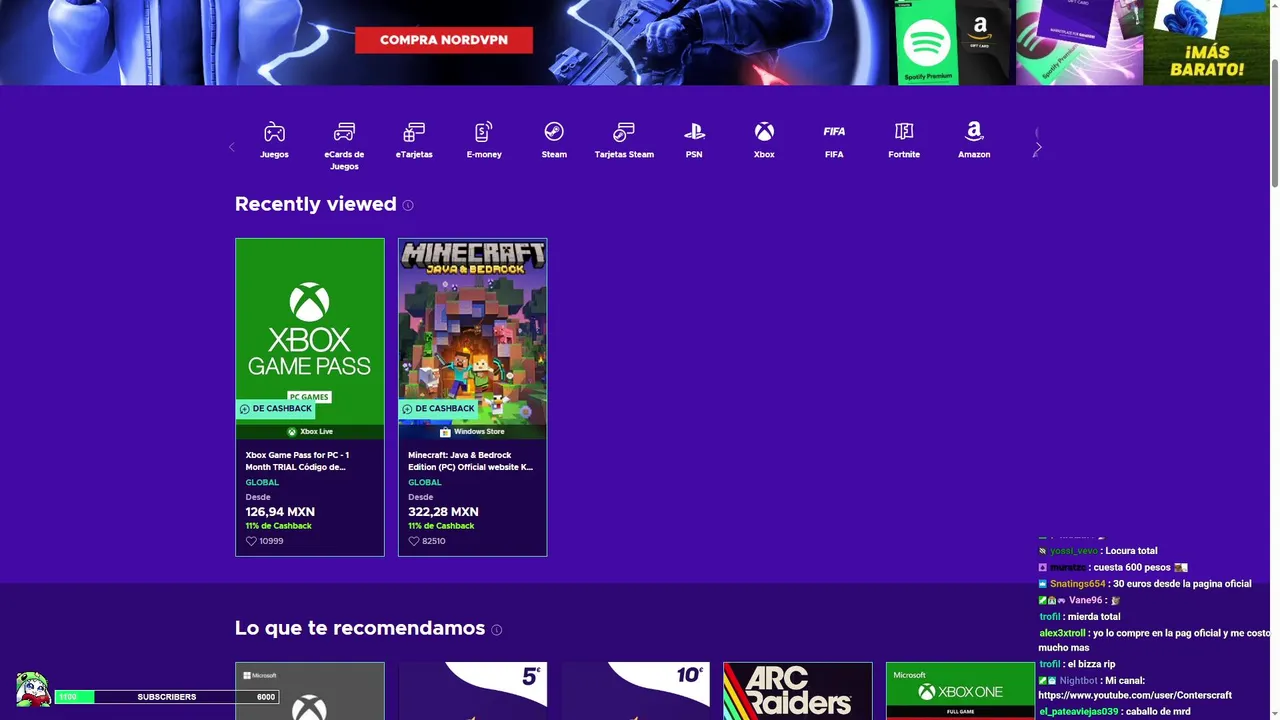
Task: Click the GLOBAL region label on Minecraft card
Action: (425, 483)
